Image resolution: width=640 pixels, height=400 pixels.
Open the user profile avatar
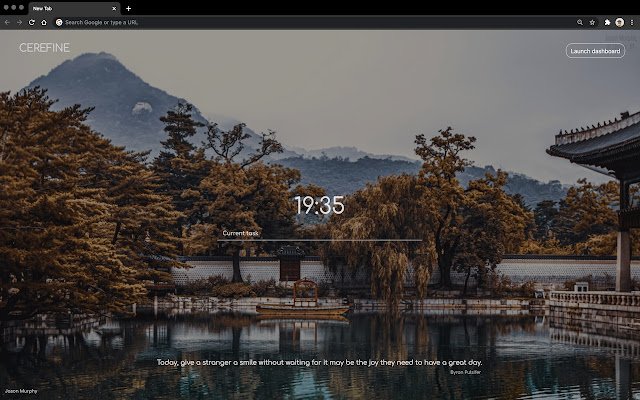[620, 22]
